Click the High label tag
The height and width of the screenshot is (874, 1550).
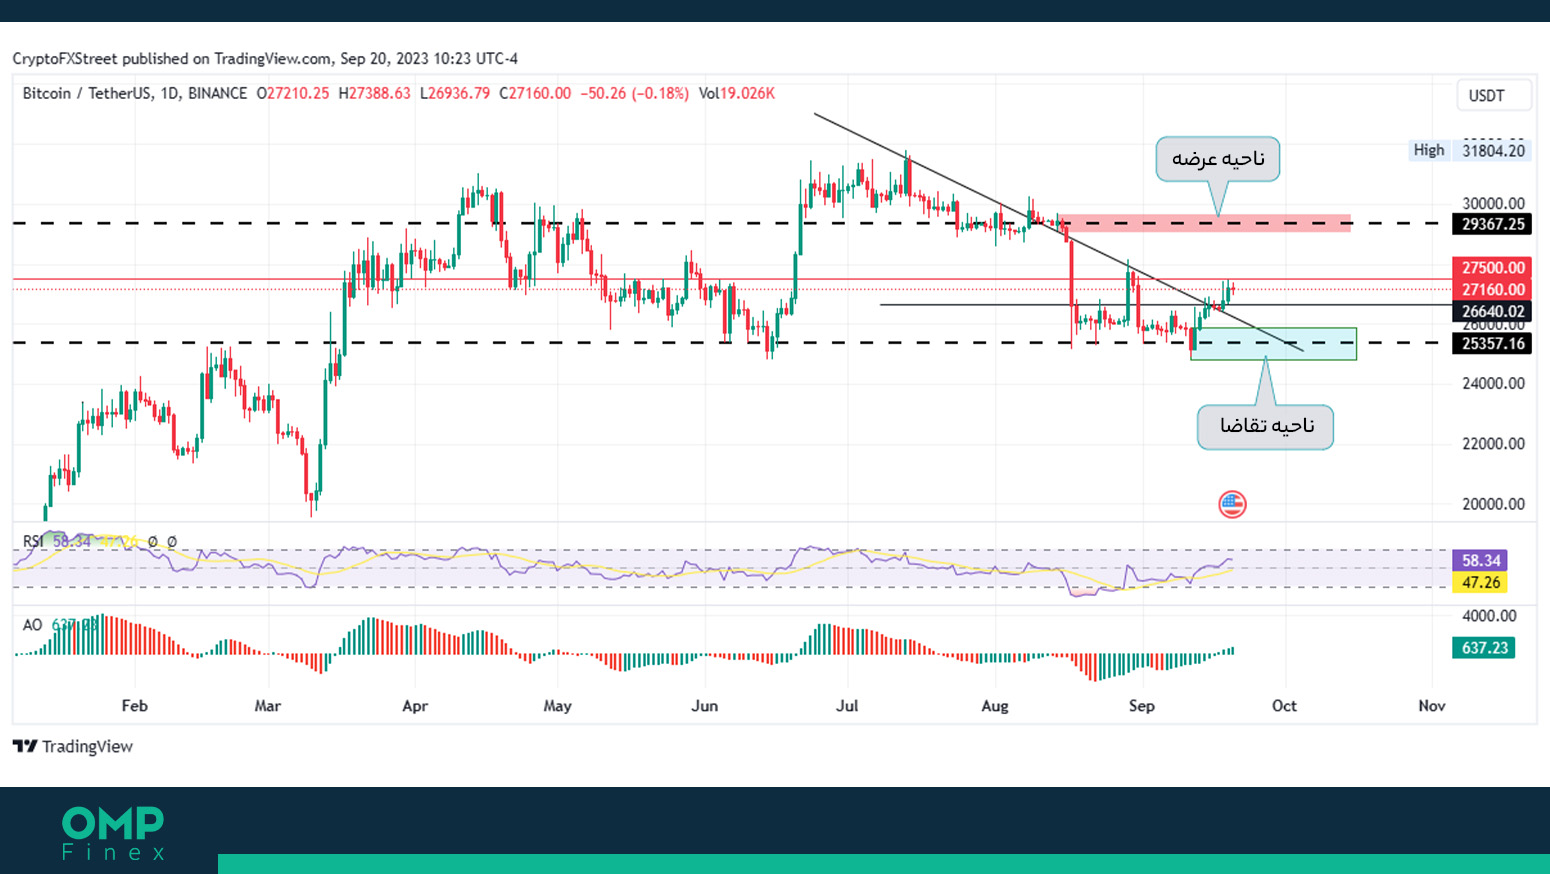(x=1429, y=150)
